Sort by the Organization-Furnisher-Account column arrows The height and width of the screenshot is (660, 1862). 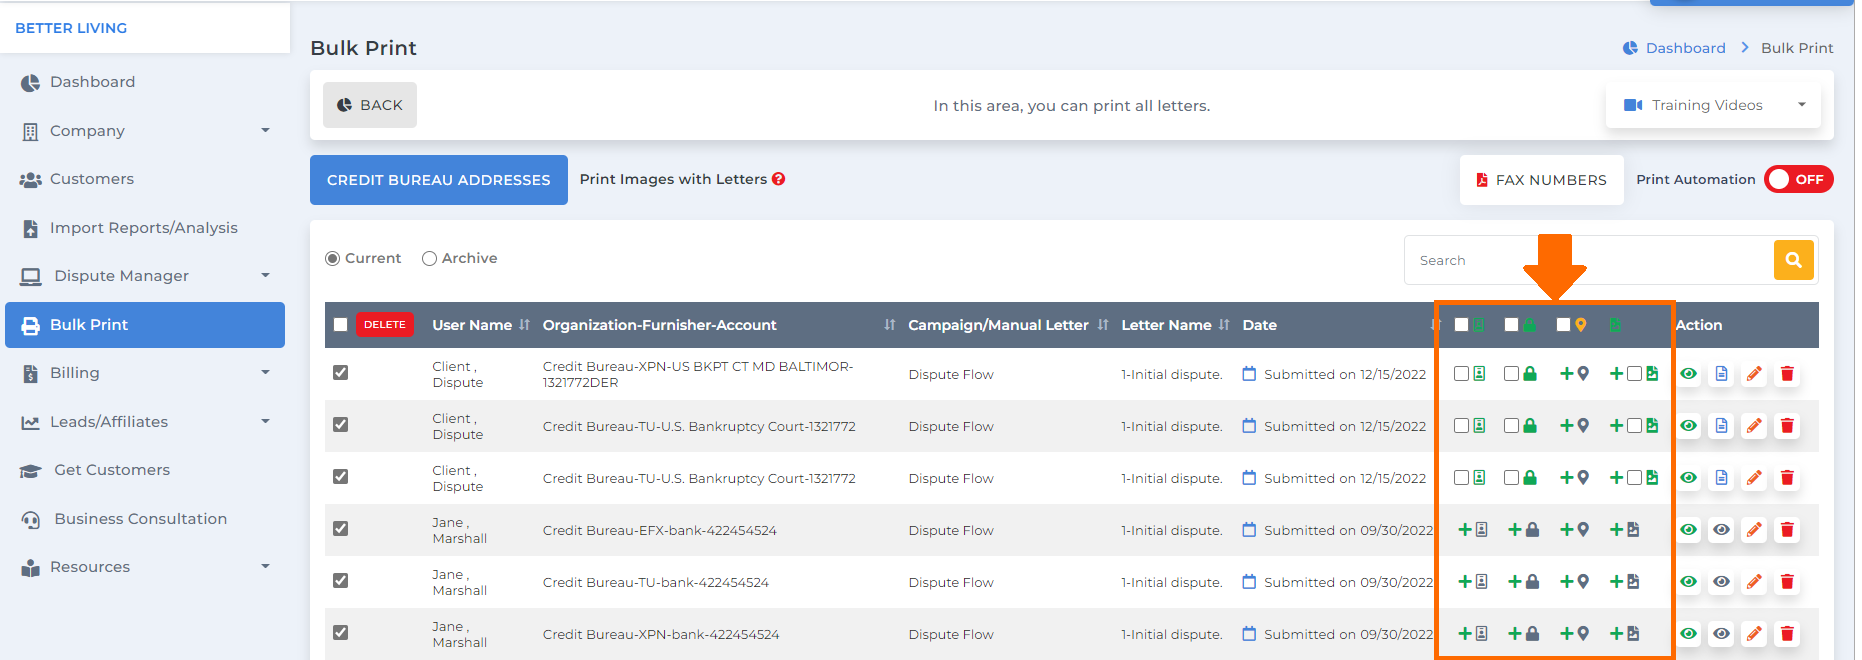[x=889, y=325]
